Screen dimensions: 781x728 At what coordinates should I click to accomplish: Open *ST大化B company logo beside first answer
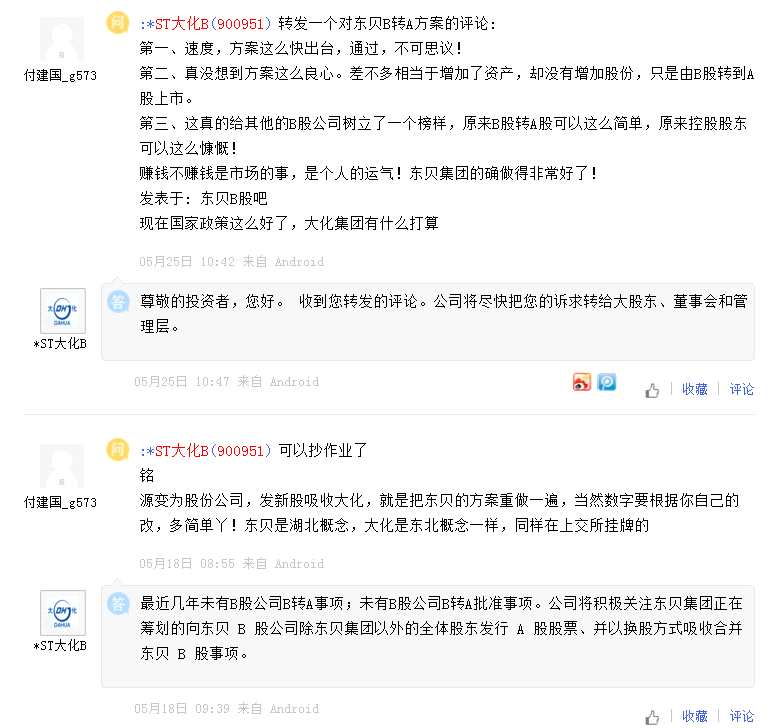click(x=62, y=311)
